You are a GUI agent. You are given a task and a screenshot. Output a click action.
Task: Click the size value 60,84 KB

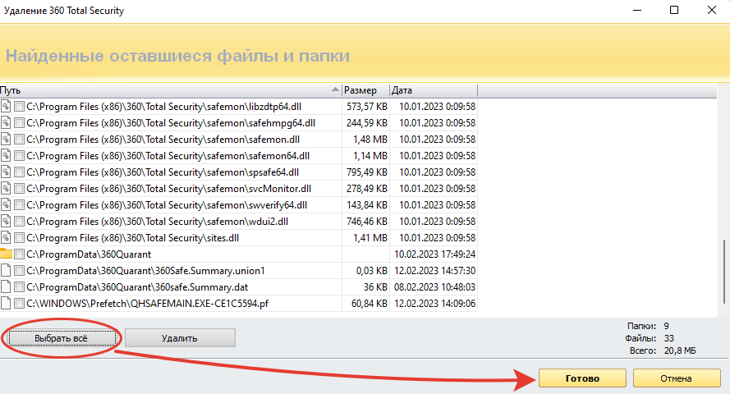pos(369,304)
